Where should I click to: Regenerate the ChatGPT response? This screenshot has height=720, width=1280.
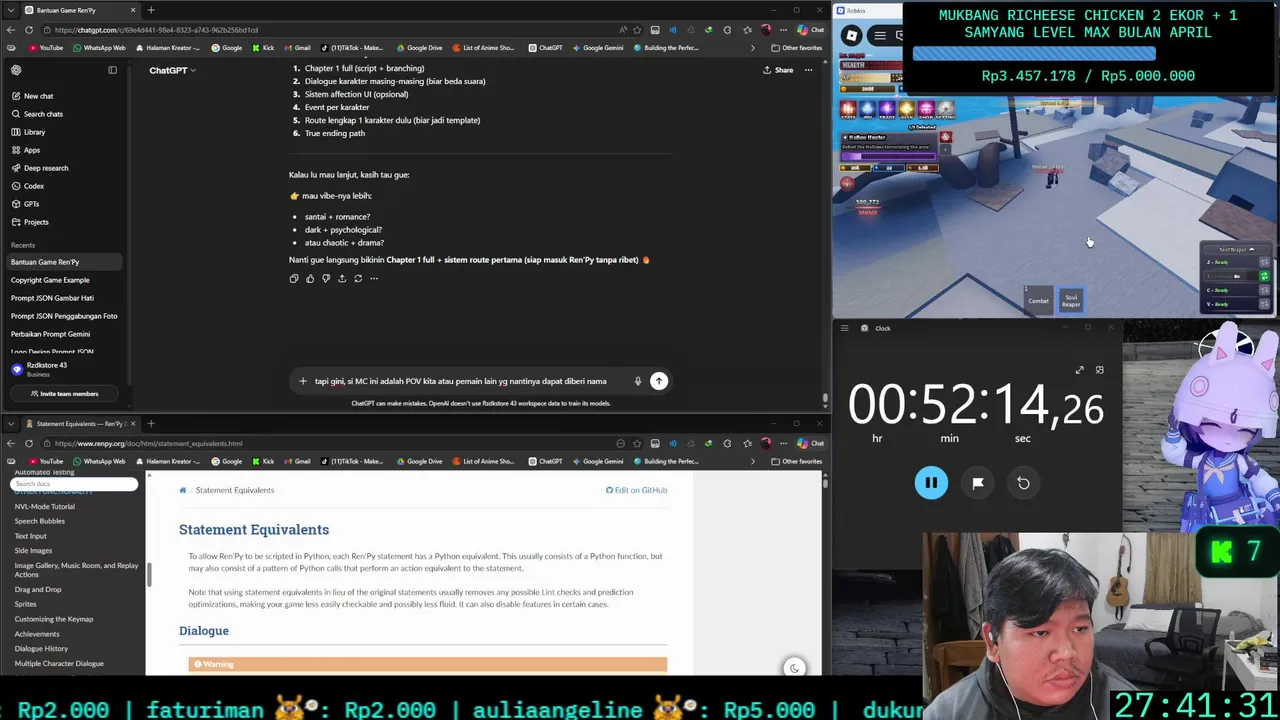pos(358,278)
